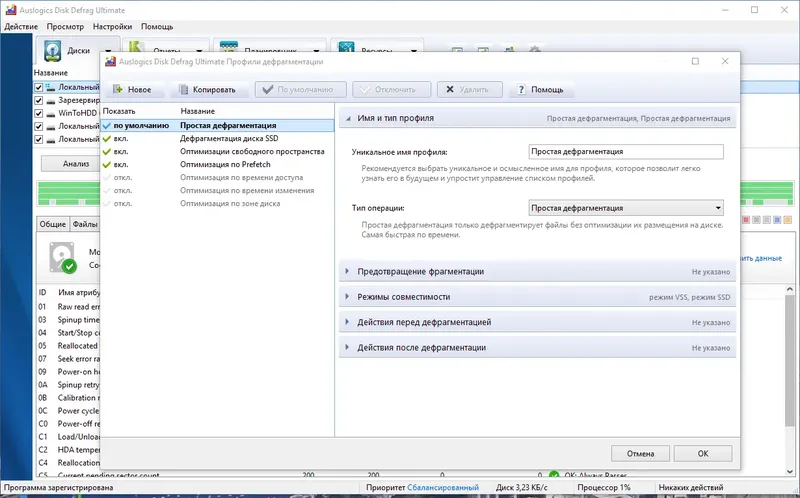The width and height of the screenshot is (800, 498).
Task: Open the Действие menu
Action: [21, 27]
